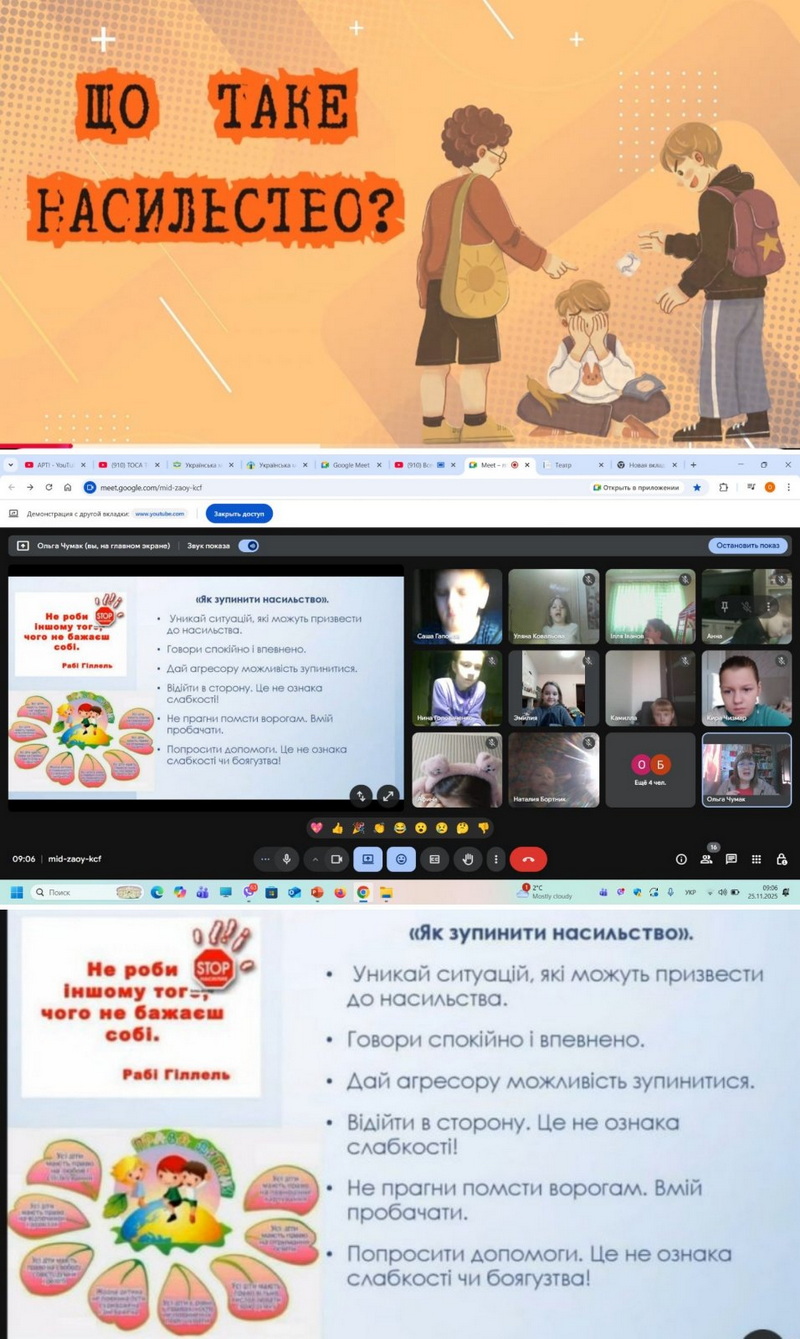The height and width of the screenshot is (1339, 800).
Task: Raise hand in the meeting
Action: (467, 858)
